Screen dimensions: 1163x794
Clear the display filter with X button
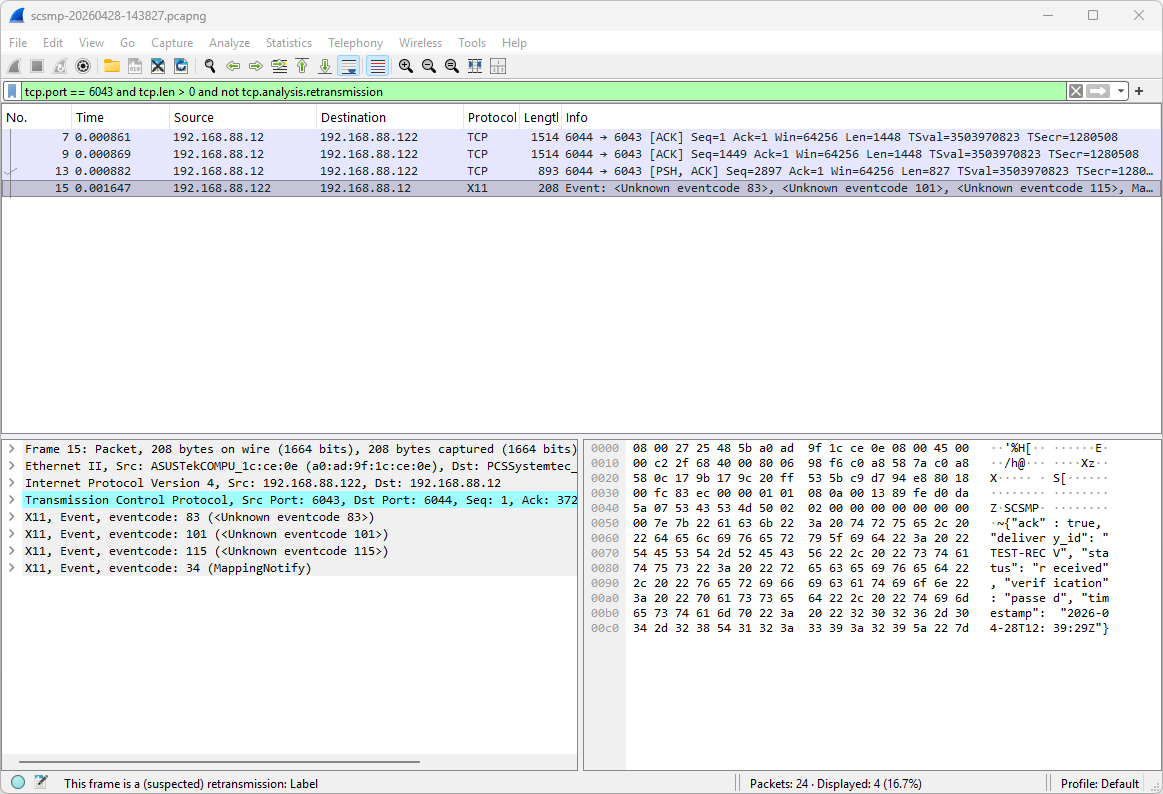[1075, 91]
